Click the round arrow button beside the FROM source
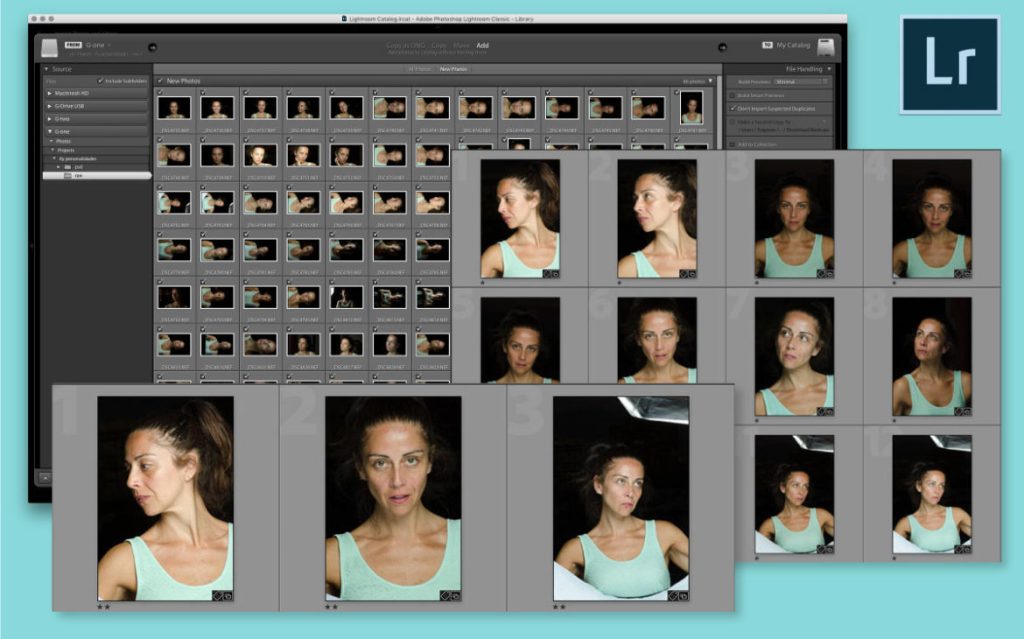 [x=152, y=46]
